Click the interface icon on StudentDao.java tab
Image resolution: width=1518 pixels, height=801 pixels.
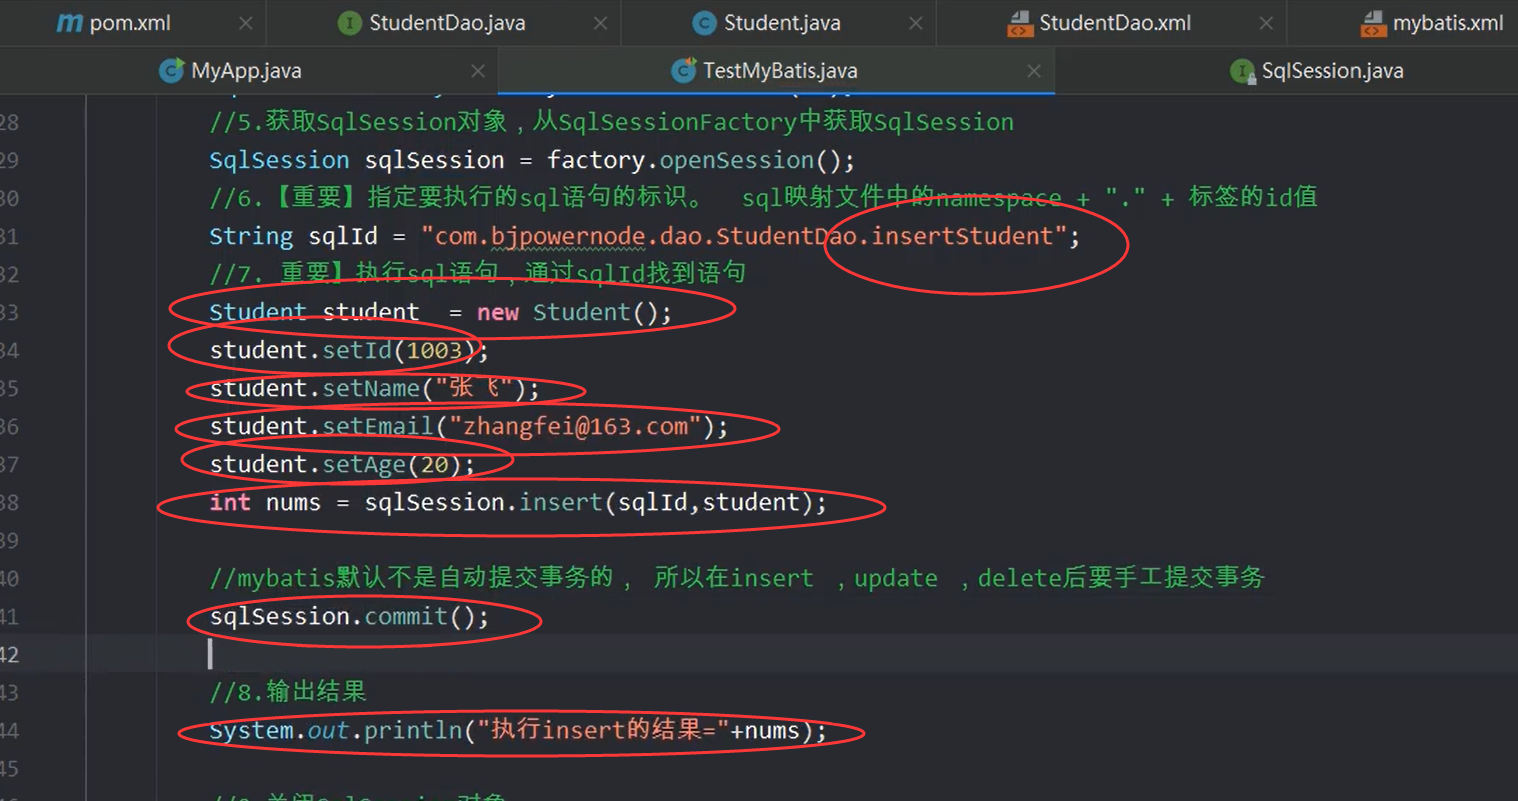pos(348,22)
